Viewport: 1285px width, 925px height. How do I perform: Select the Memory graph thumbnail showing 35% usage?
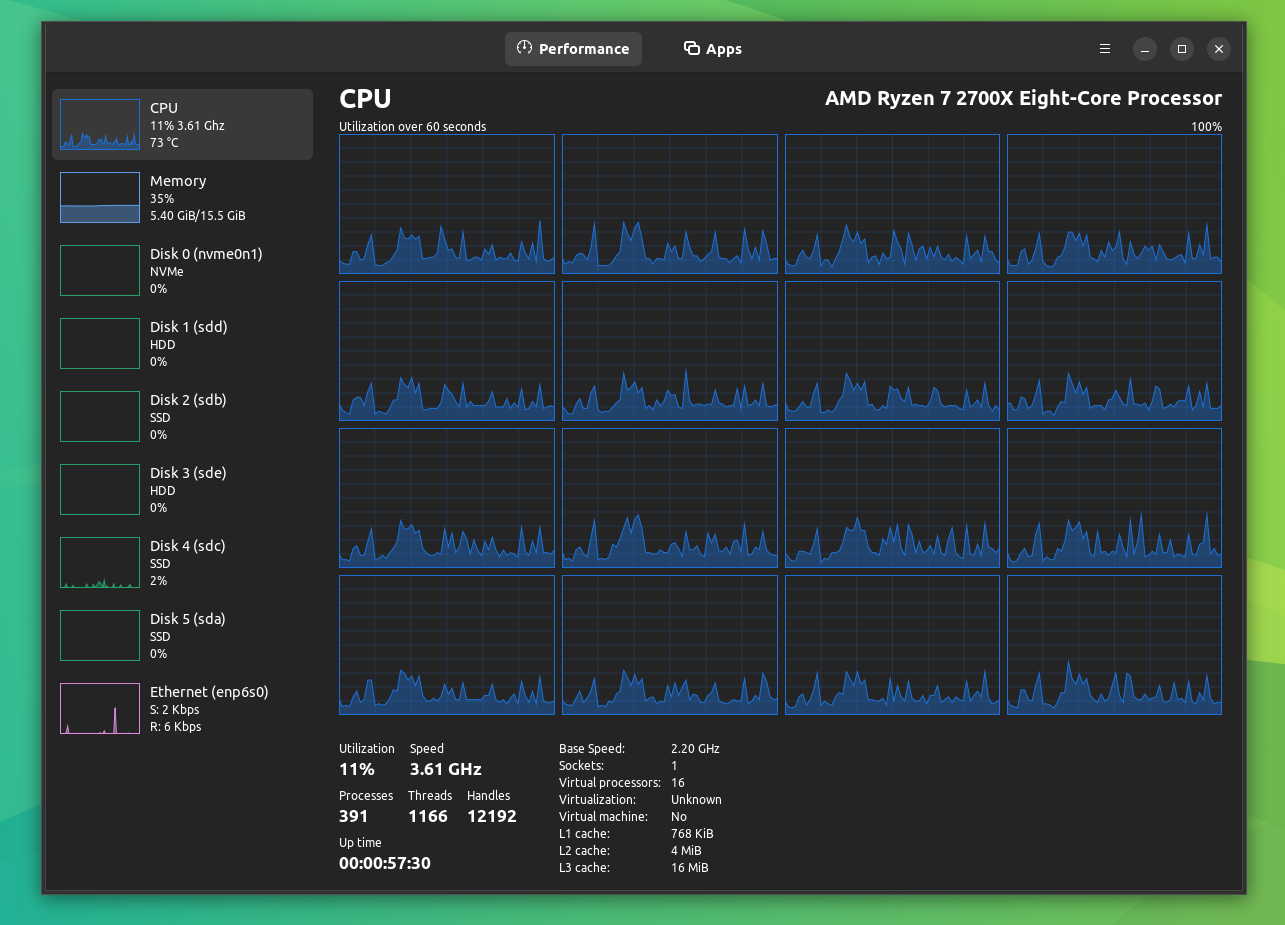(x=99, y=197)
